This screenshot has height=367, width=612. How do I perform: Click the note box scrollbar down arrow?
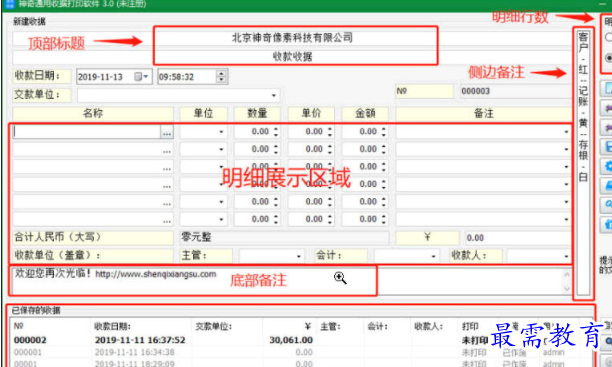tap(567, 289)
